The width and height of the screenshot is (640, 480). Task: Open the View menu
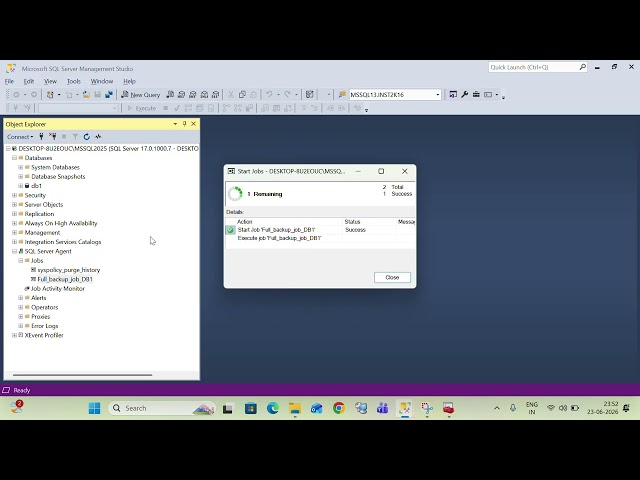tap(50, 81)
